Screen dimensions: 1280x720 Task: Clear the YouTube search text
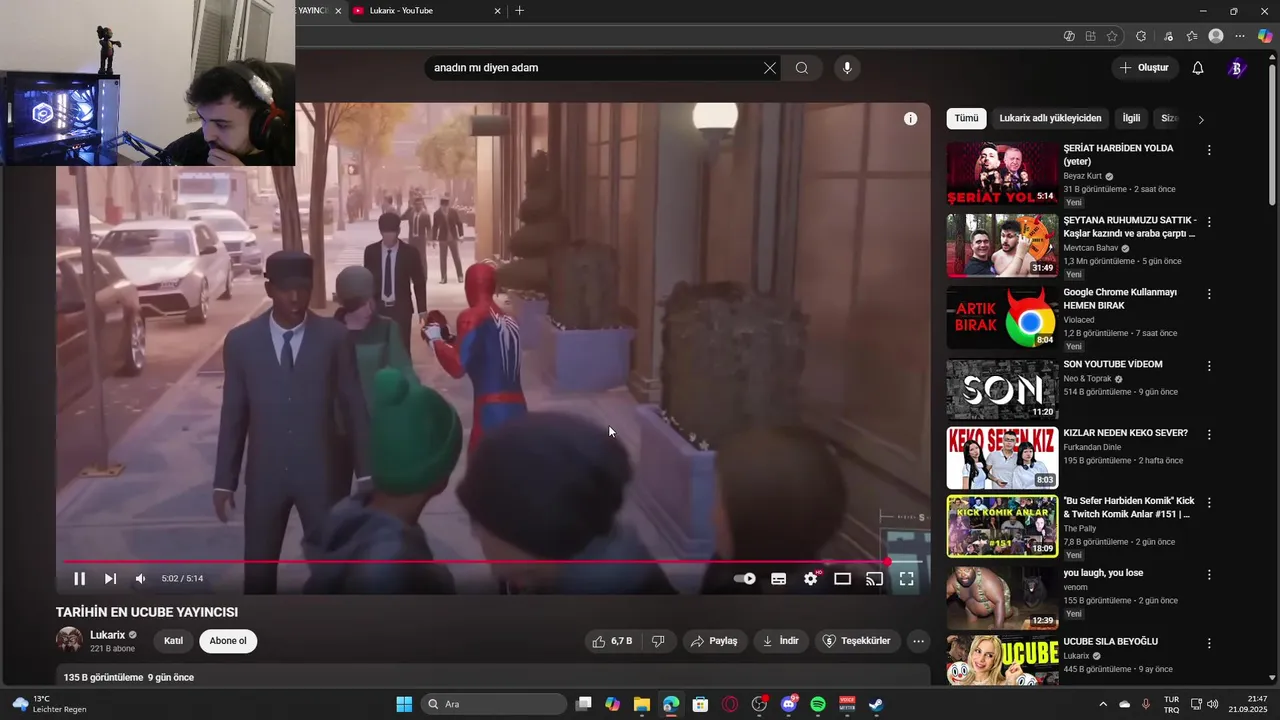click(x=769, y=68)
